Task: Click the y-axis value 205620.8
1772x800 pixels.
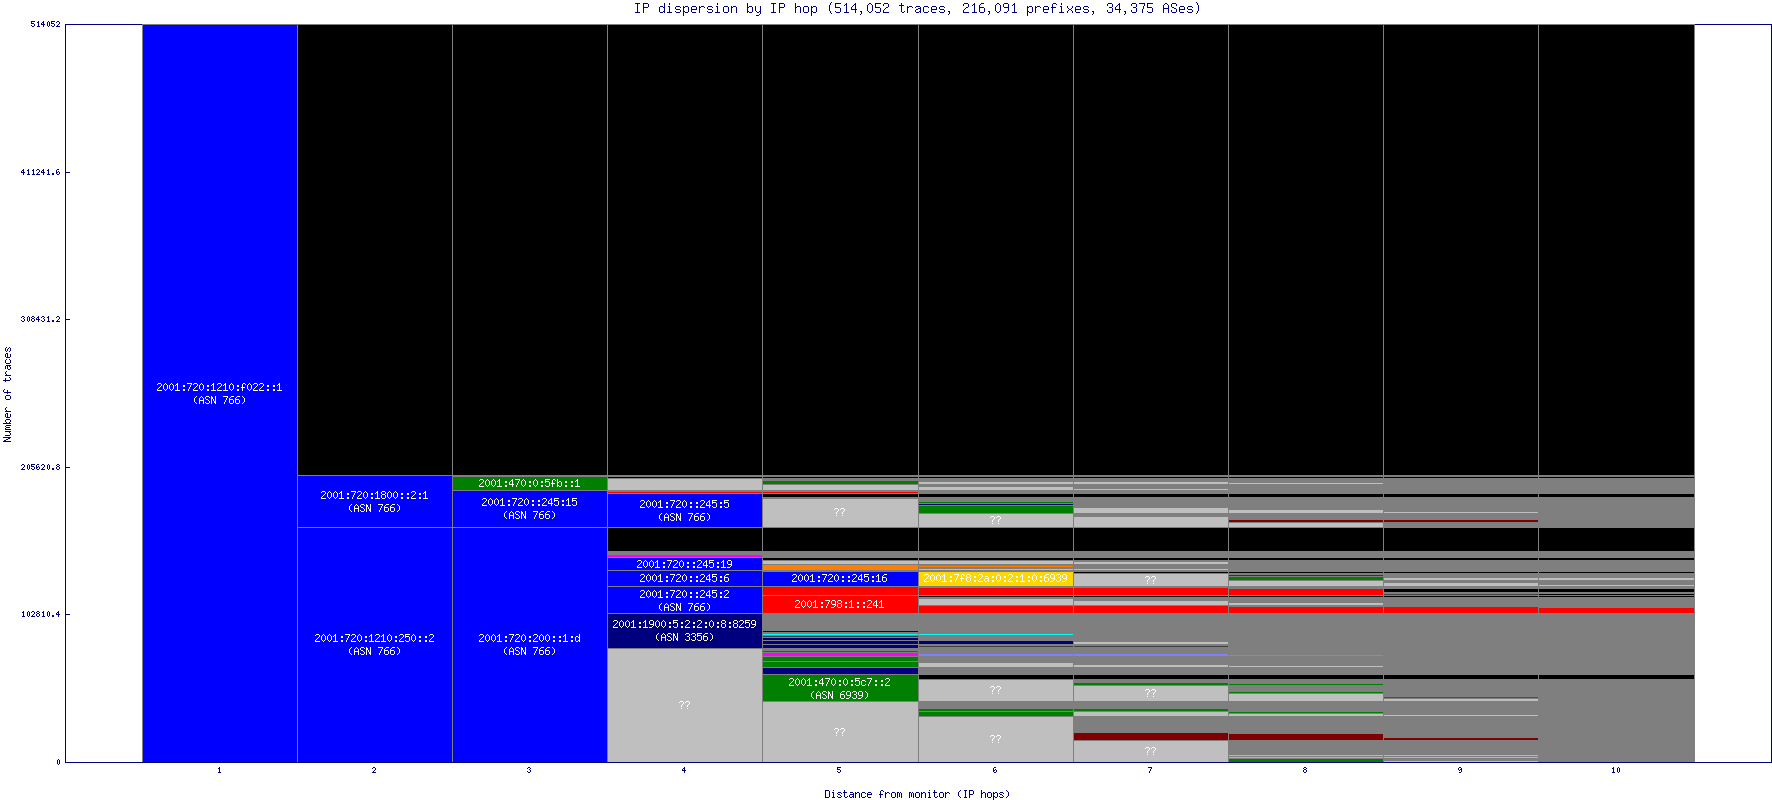Action: point(40,467)
